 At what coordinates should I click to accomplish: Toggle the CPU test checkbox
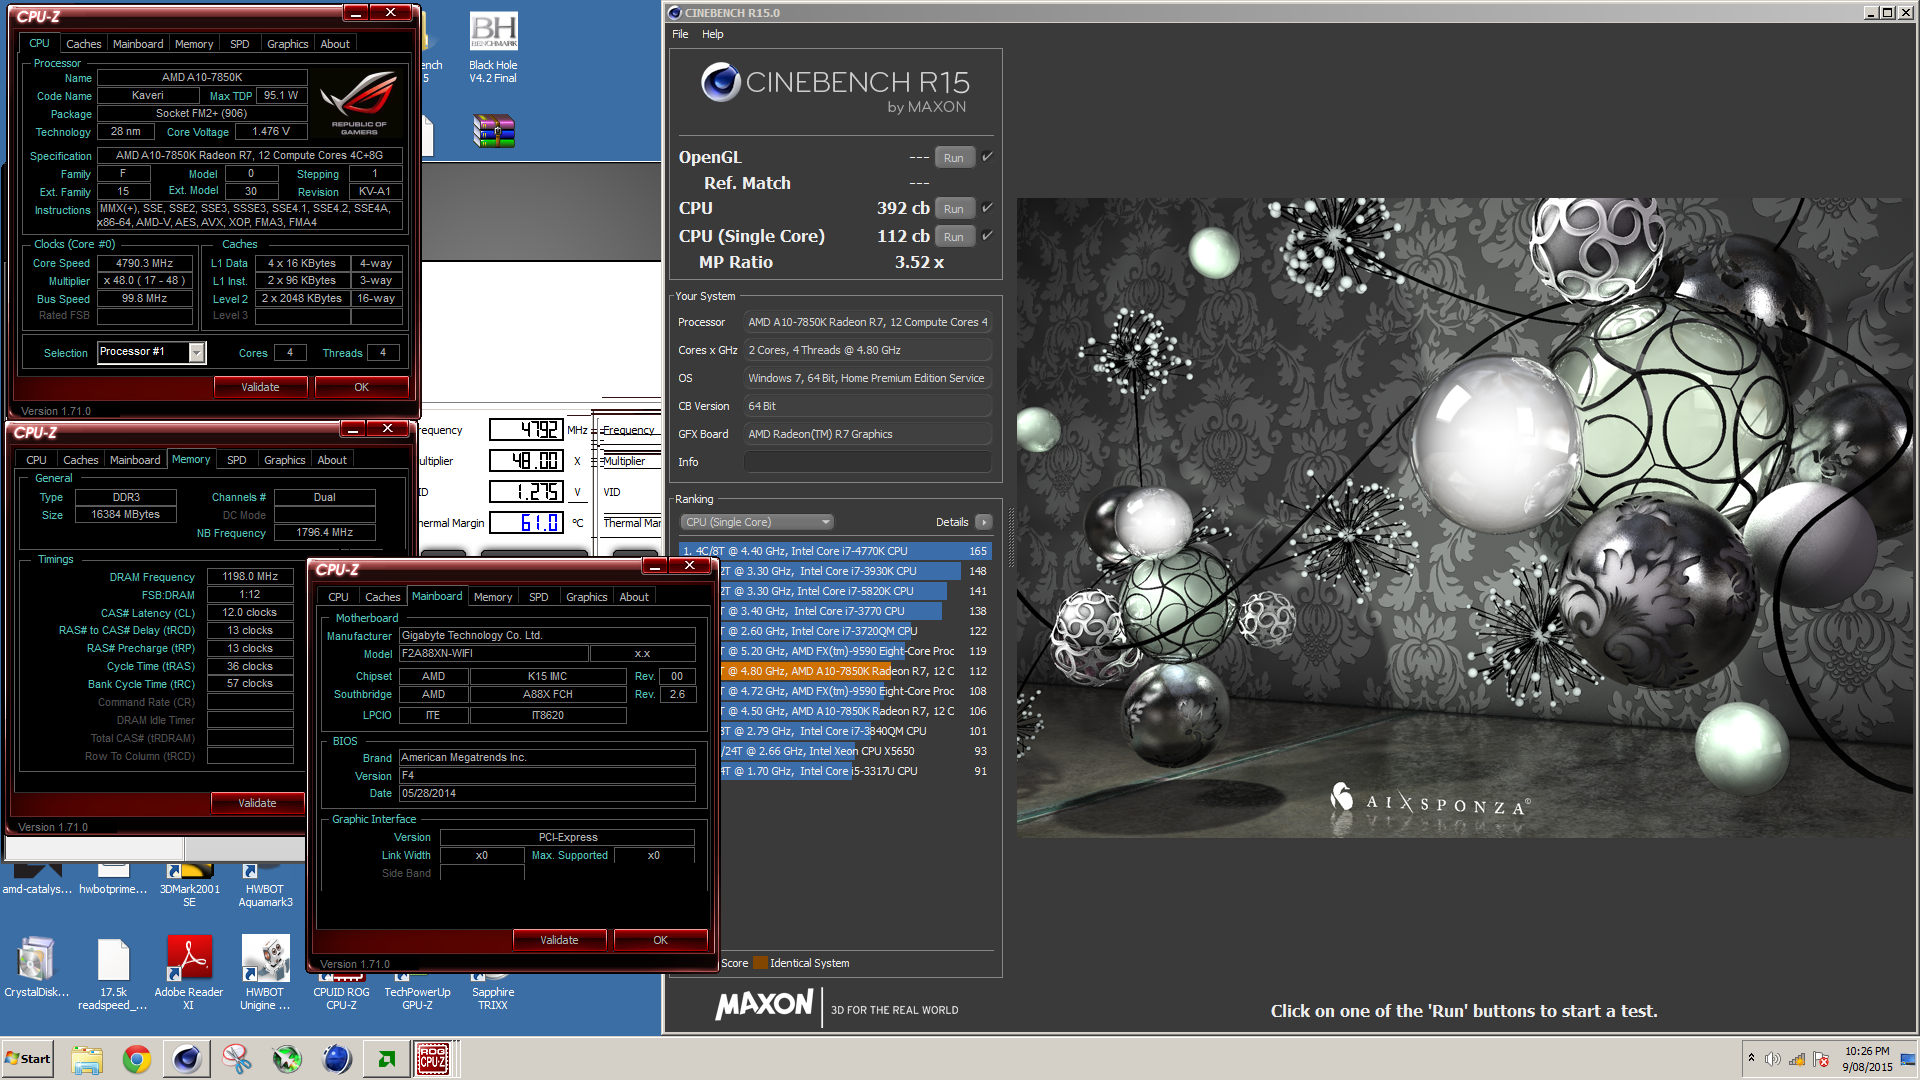pyautogui.click(x=987, y=208)
